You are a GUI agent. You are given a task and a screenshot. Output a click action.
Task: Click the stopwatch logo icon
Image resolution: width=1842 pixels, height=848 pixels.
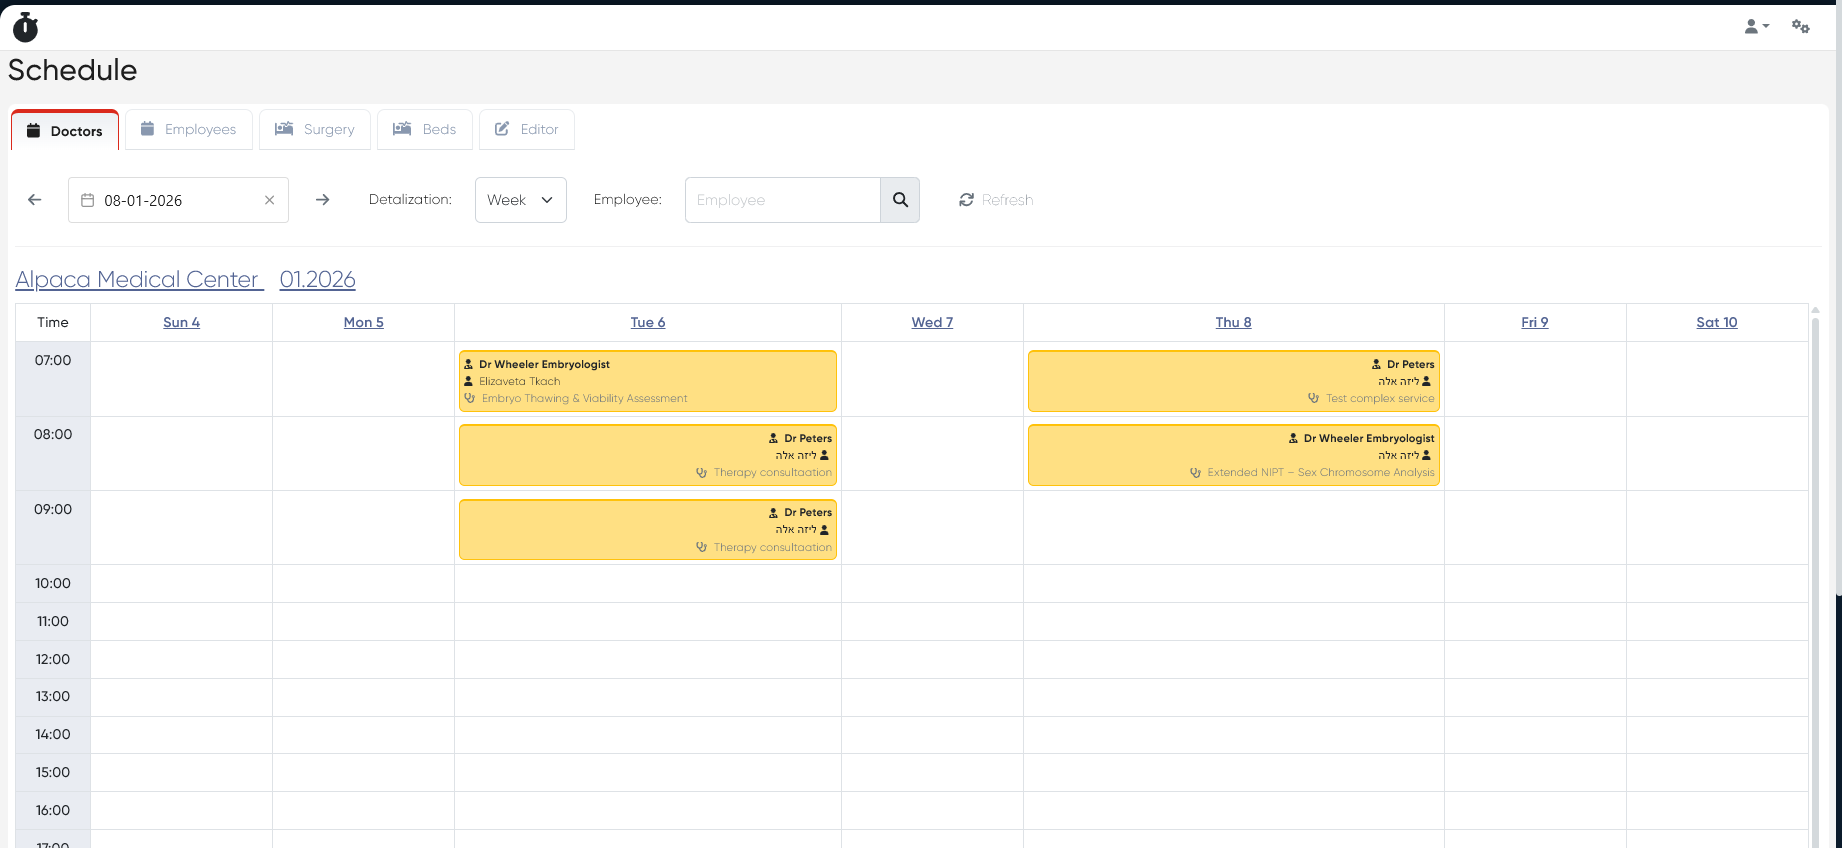26,27
